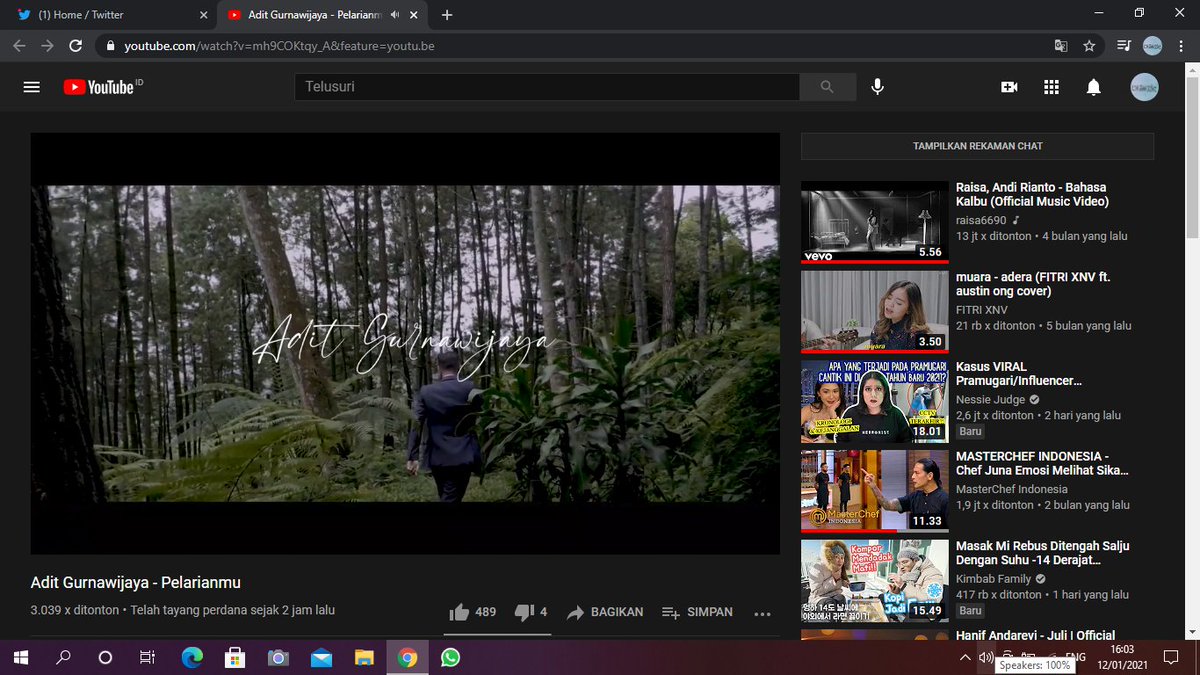The height and width of the screenshot is (675, 1200).
Task: Open muara - adera (FITRI XNV) title
Action: pos(1033,284)
